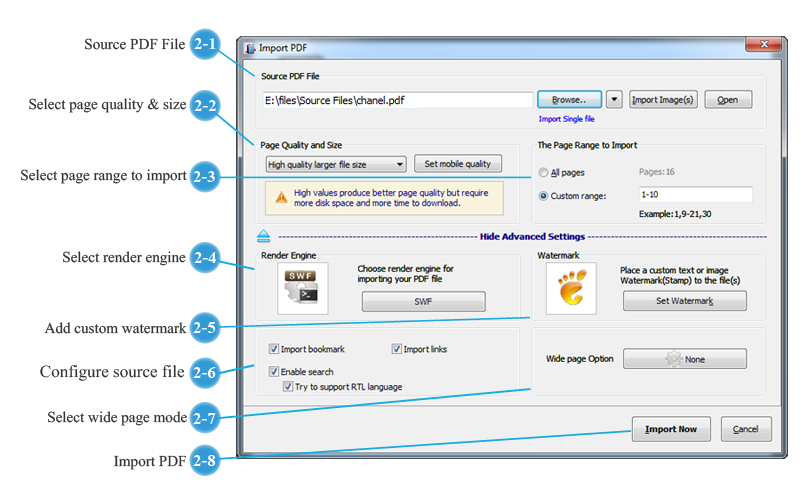
Task: Click the yellow warning icon in quality note
Action: (281, 194)
